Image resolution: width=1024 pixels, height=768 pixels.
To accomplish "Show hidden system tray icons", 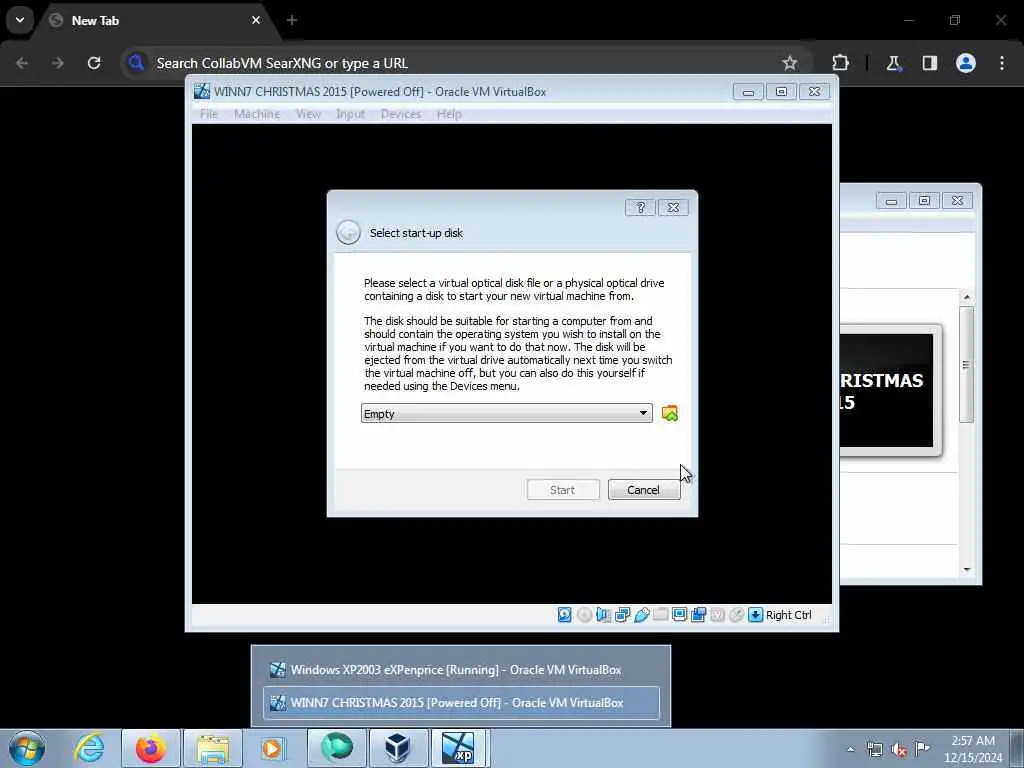I will [x=850, y=749].
